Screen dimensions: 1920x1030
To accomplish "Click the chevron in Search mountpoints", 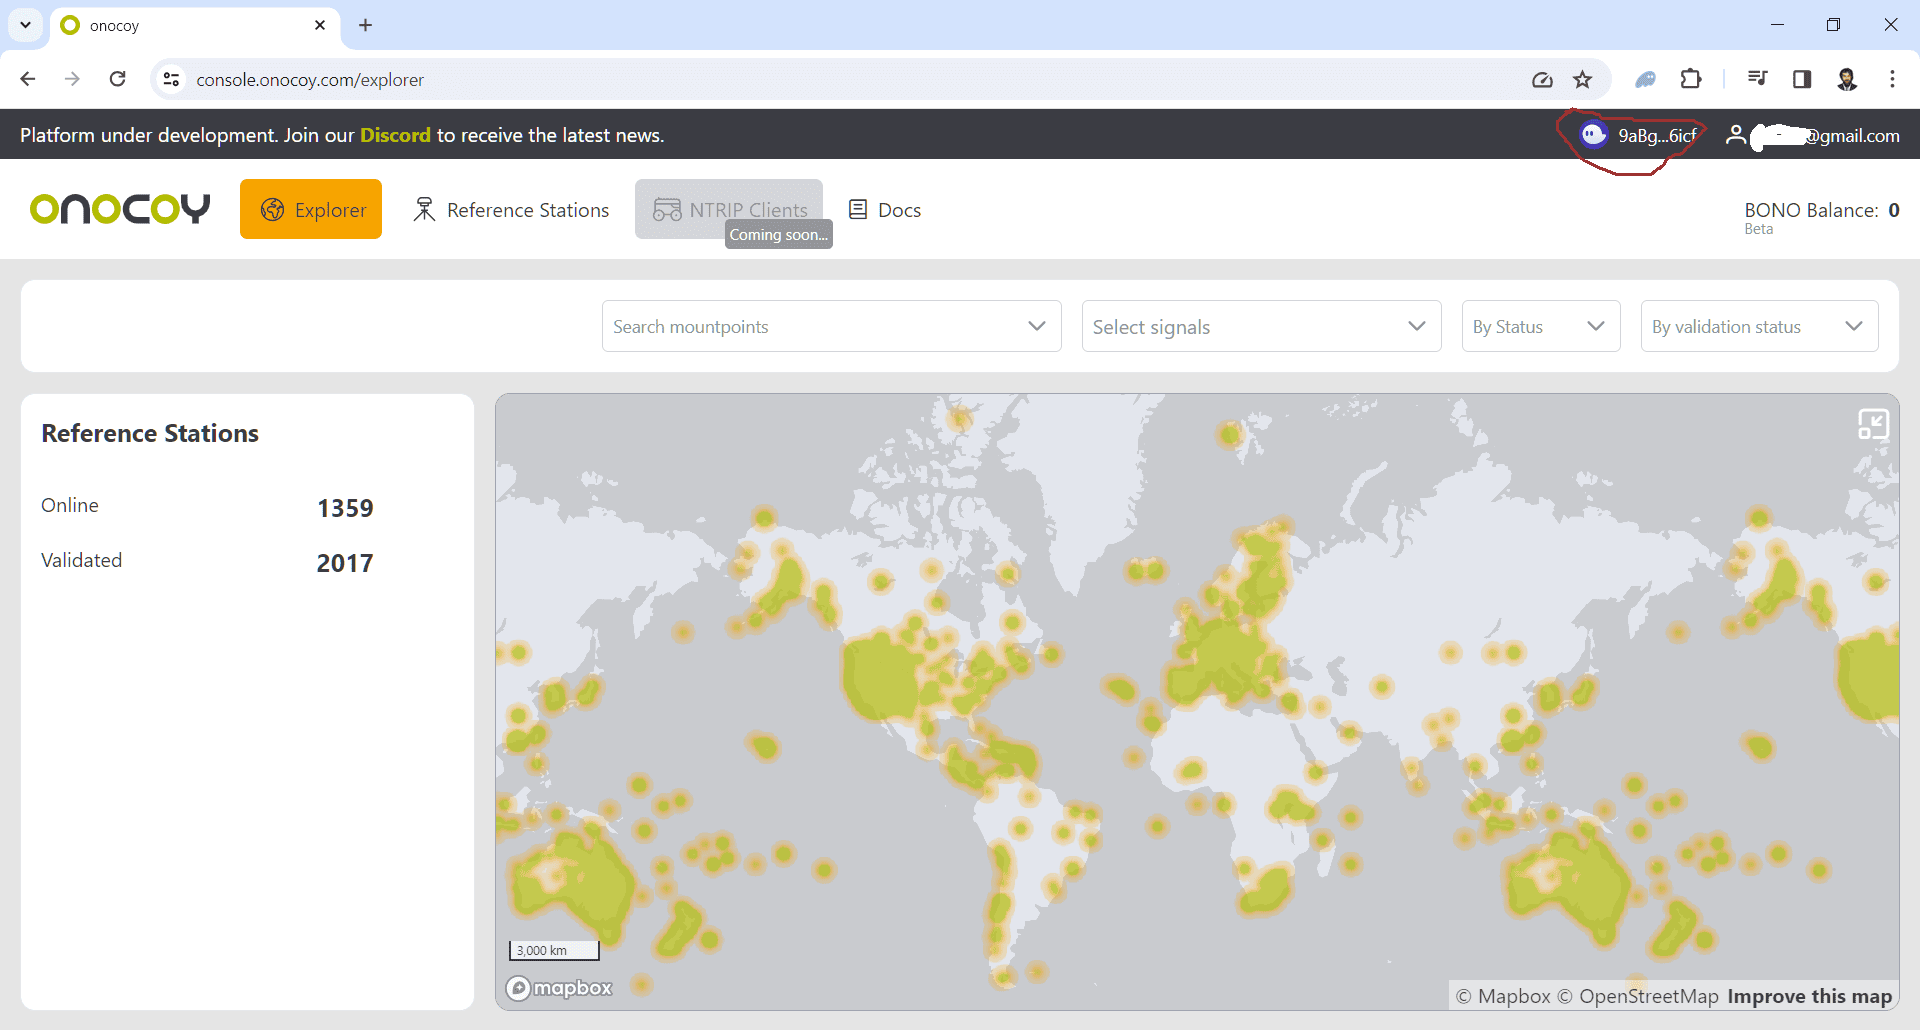I will point(1037,326).
